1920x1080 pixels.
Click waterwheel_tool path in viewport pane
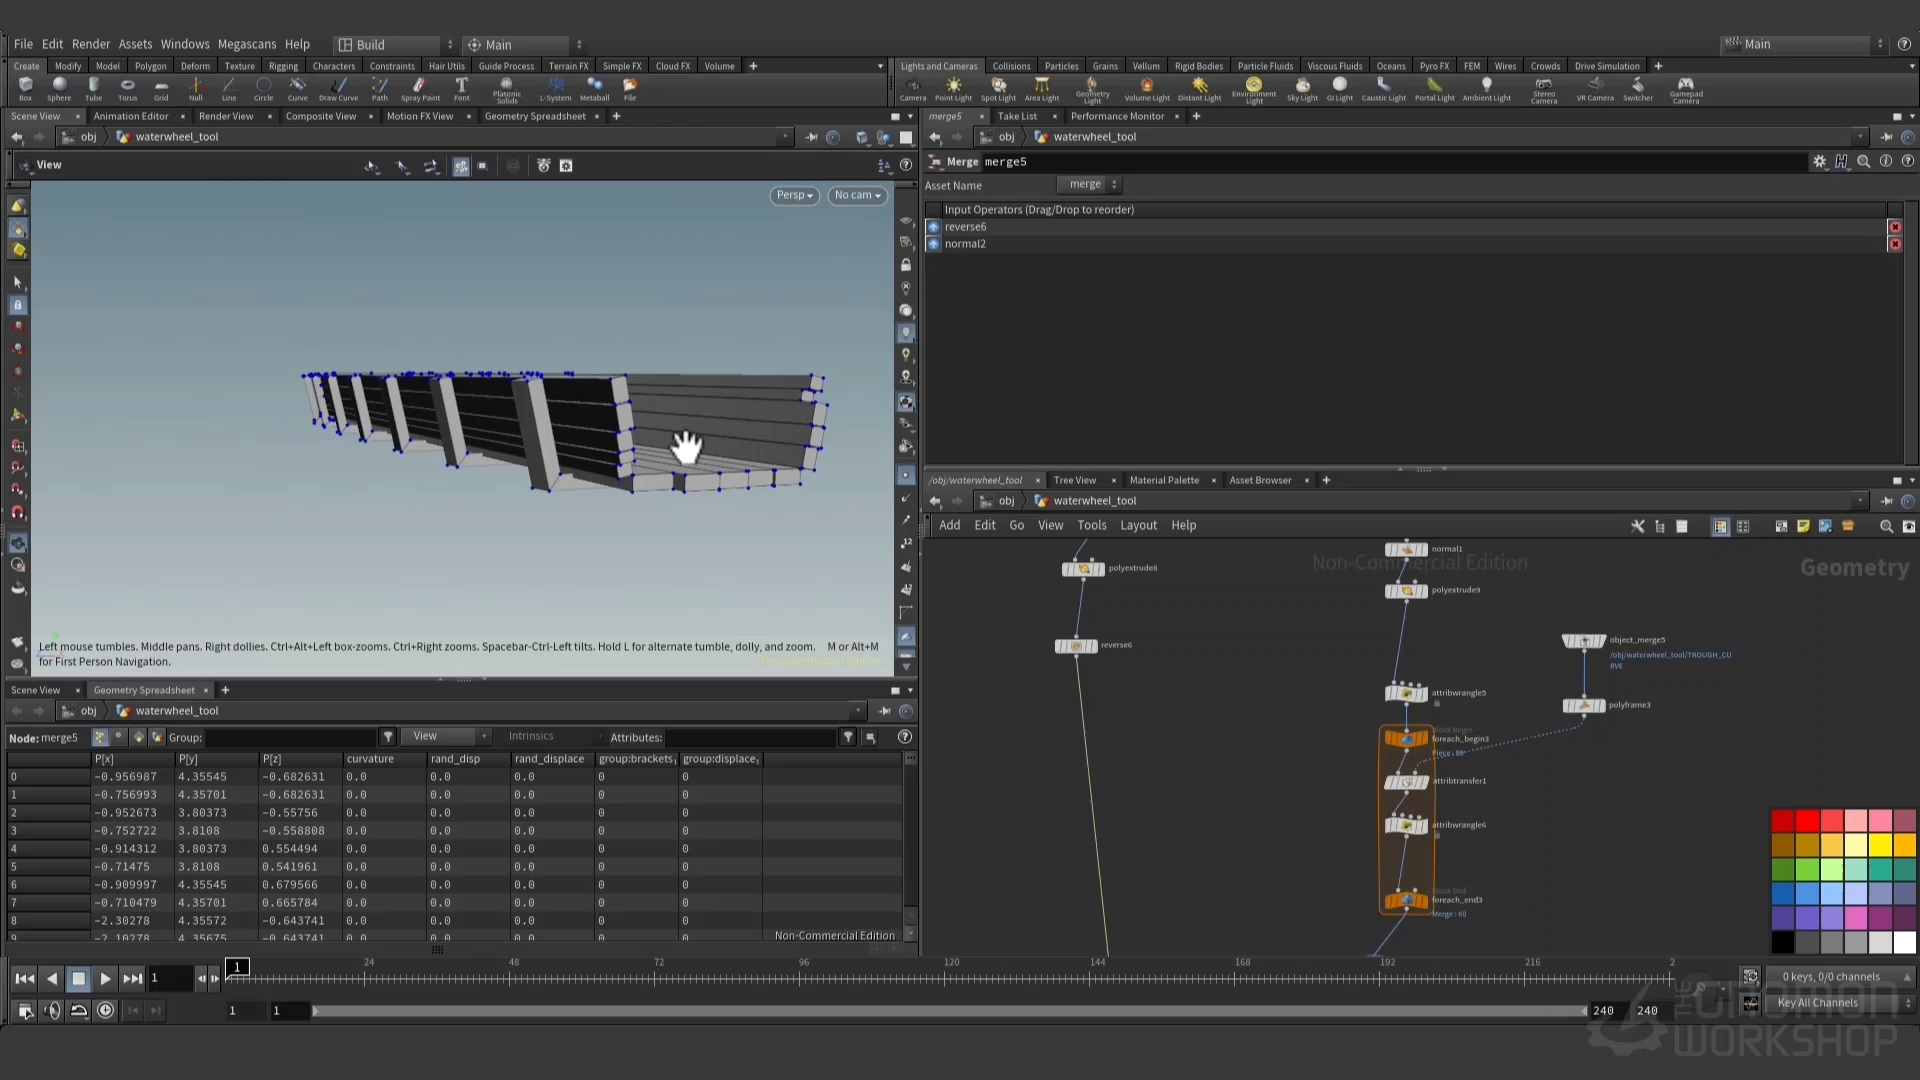click(177, 137)
